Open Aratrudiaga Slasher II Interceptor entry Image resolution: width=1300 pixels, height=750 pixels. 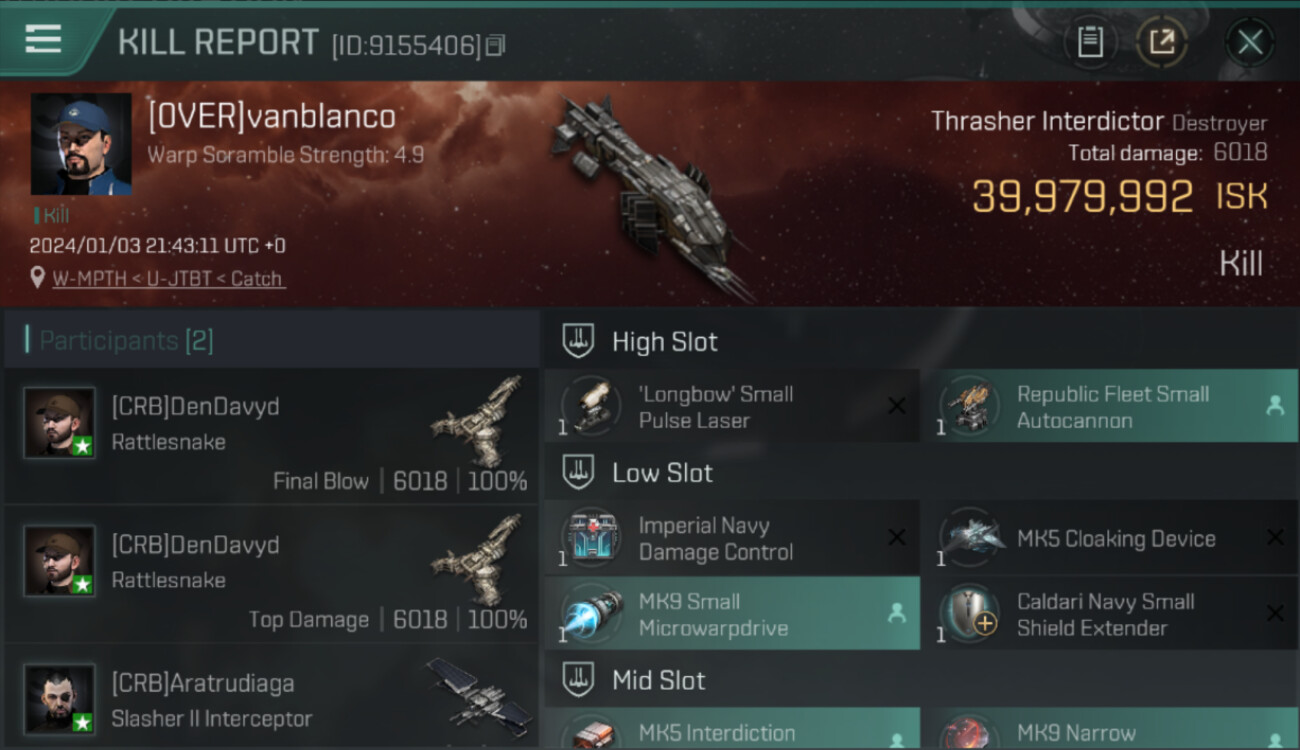[x=271, y=698]
